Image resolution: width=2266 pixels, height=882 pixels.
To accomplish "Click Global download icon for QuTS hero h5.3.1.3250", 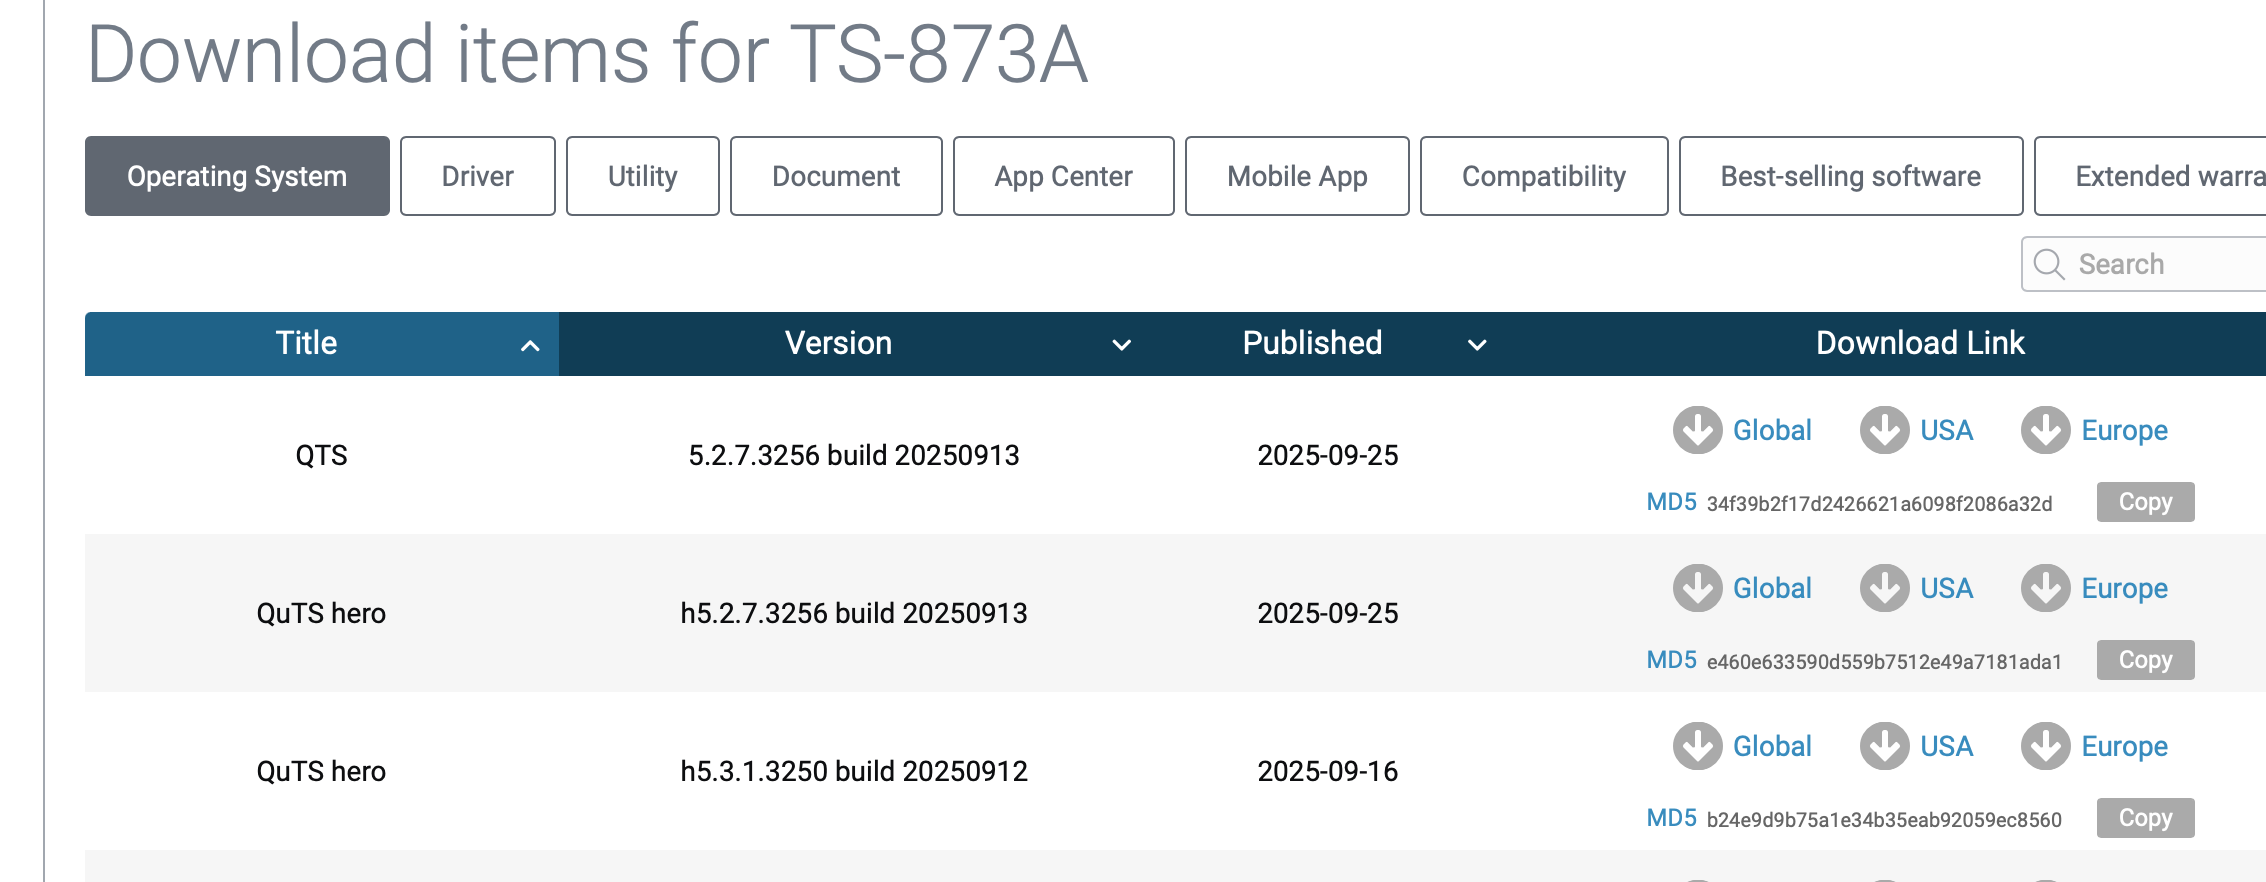I will coord(1697,746).
